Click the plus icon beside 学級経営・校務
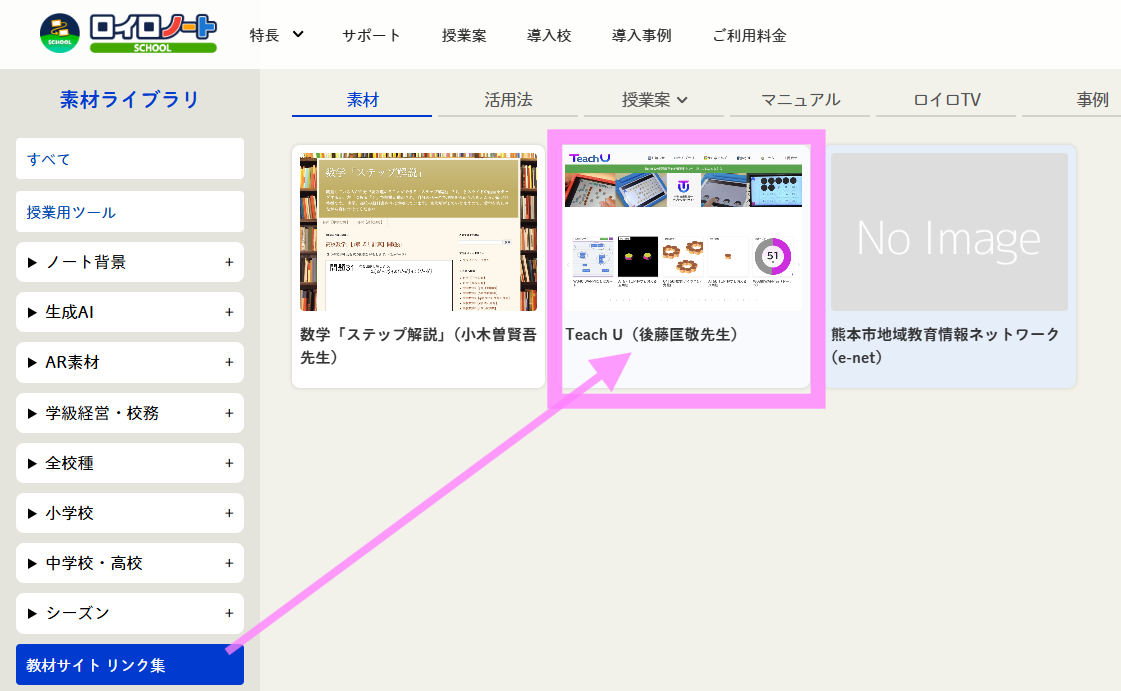This screenshot has width=1121, height=691. click(229, 413)
